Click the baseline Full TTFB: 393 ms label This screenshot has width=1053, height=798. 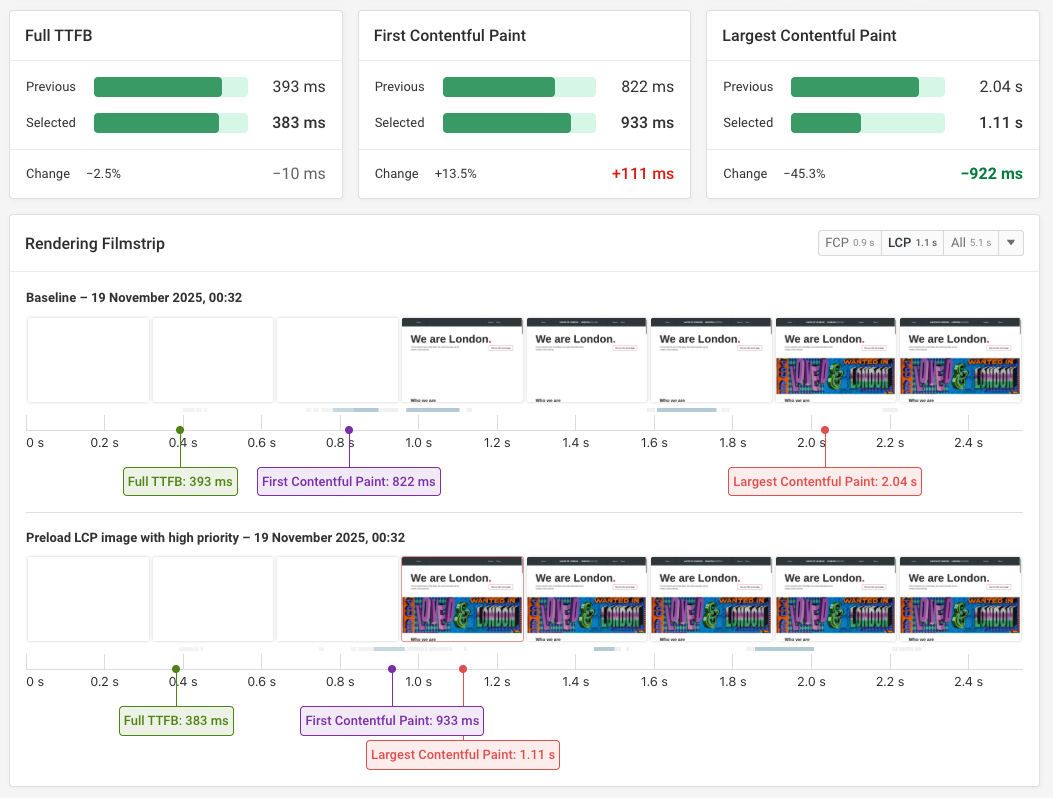180,482
